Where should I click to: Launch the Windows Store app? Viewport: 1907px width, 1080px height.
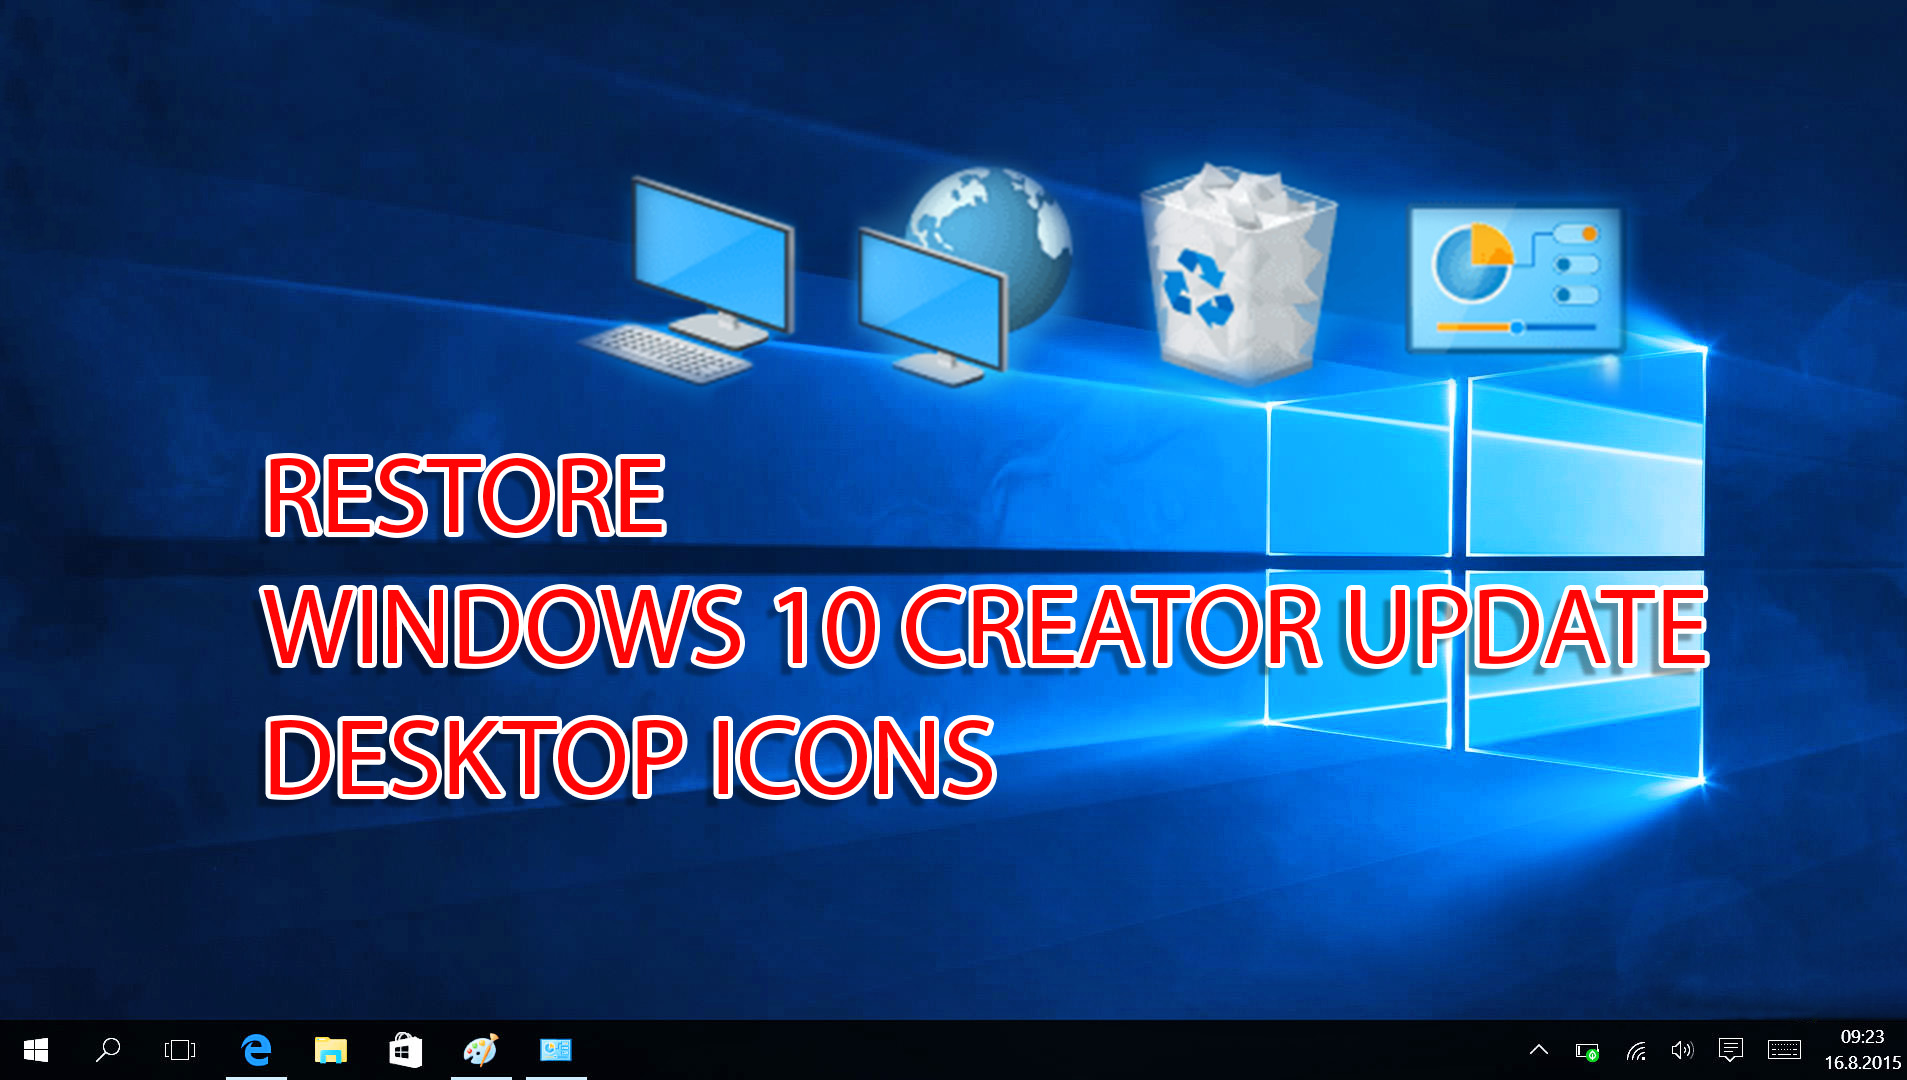tap(404, 1051)
